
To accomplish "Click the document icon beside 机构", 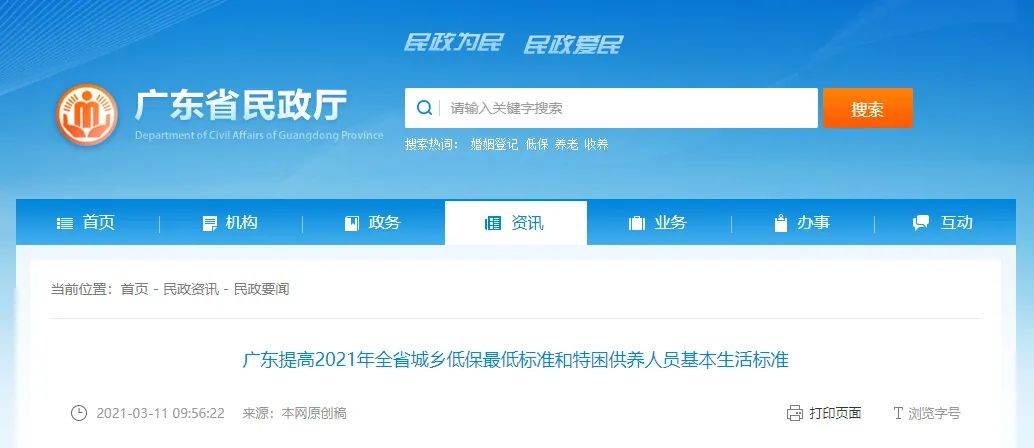I will click(210, 224).
